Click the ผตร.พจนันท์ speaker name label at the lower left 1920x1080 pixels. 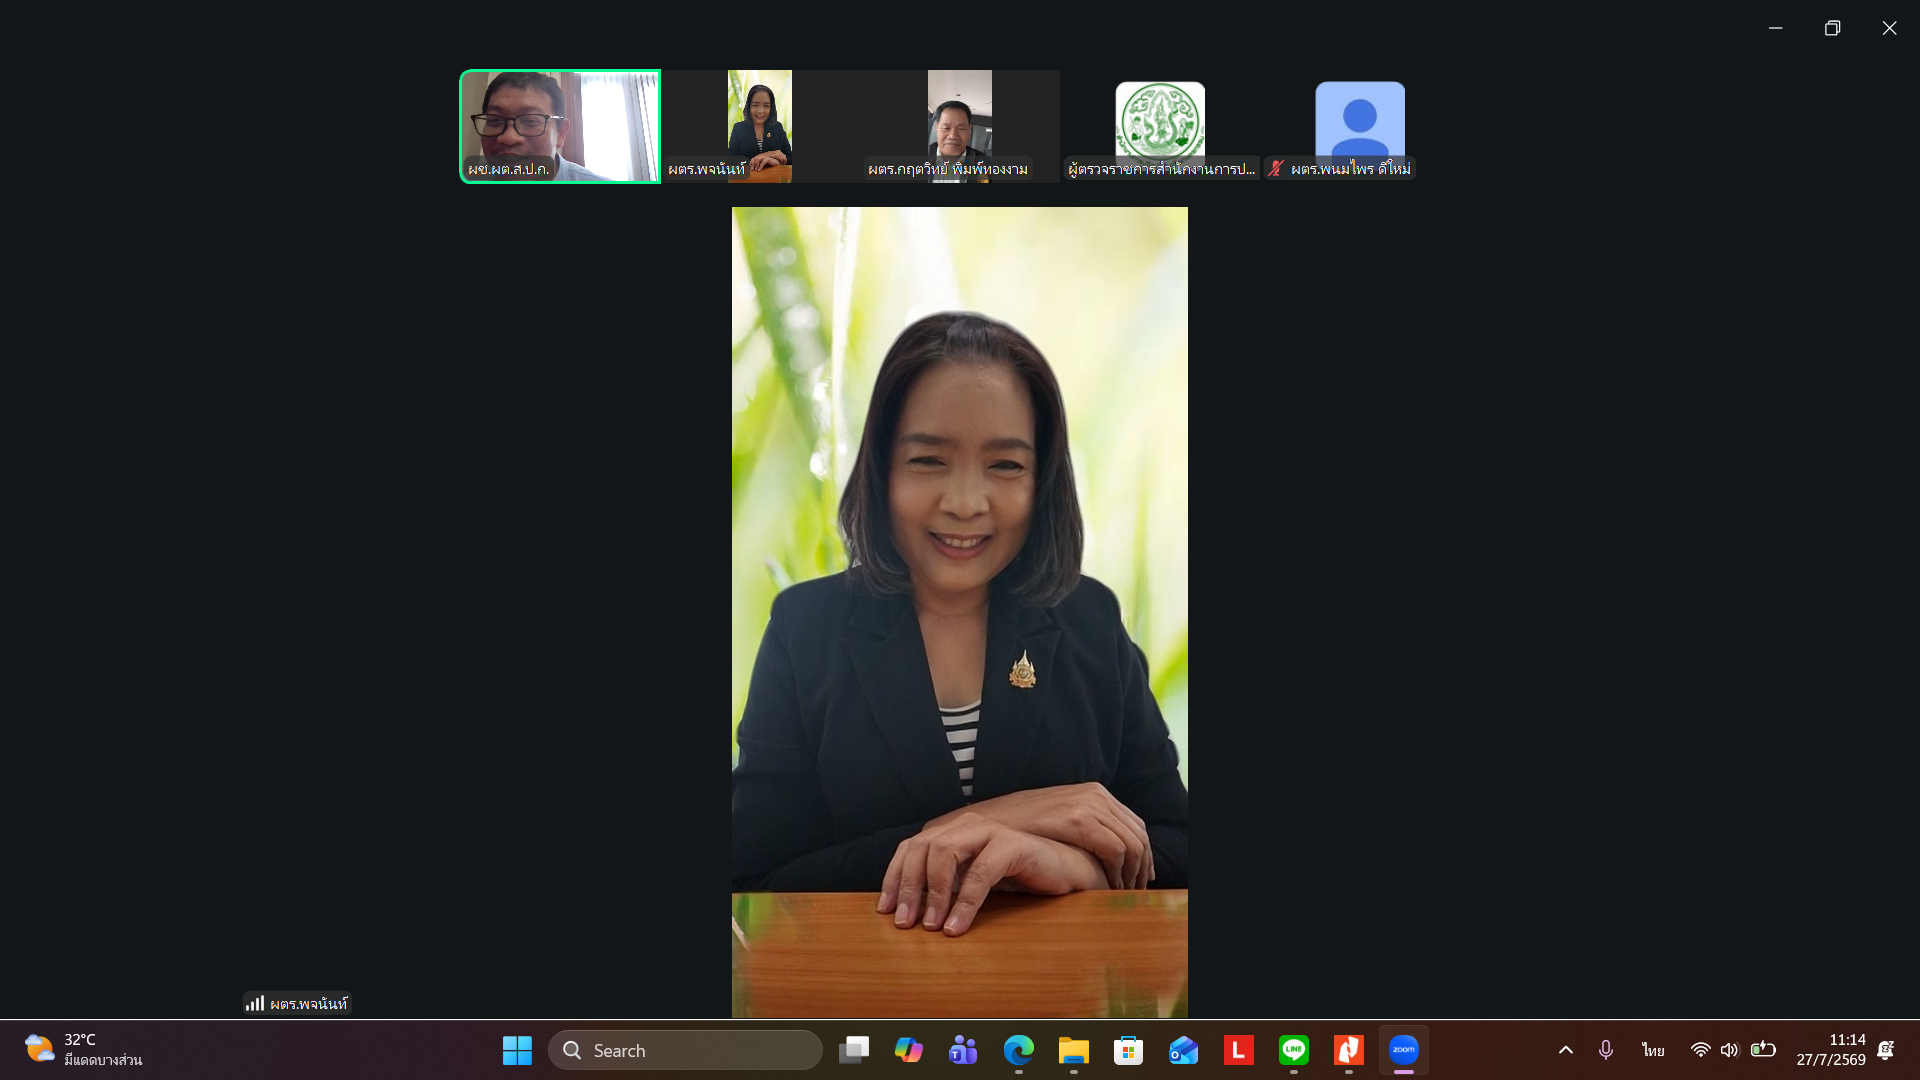[308, 1003]
